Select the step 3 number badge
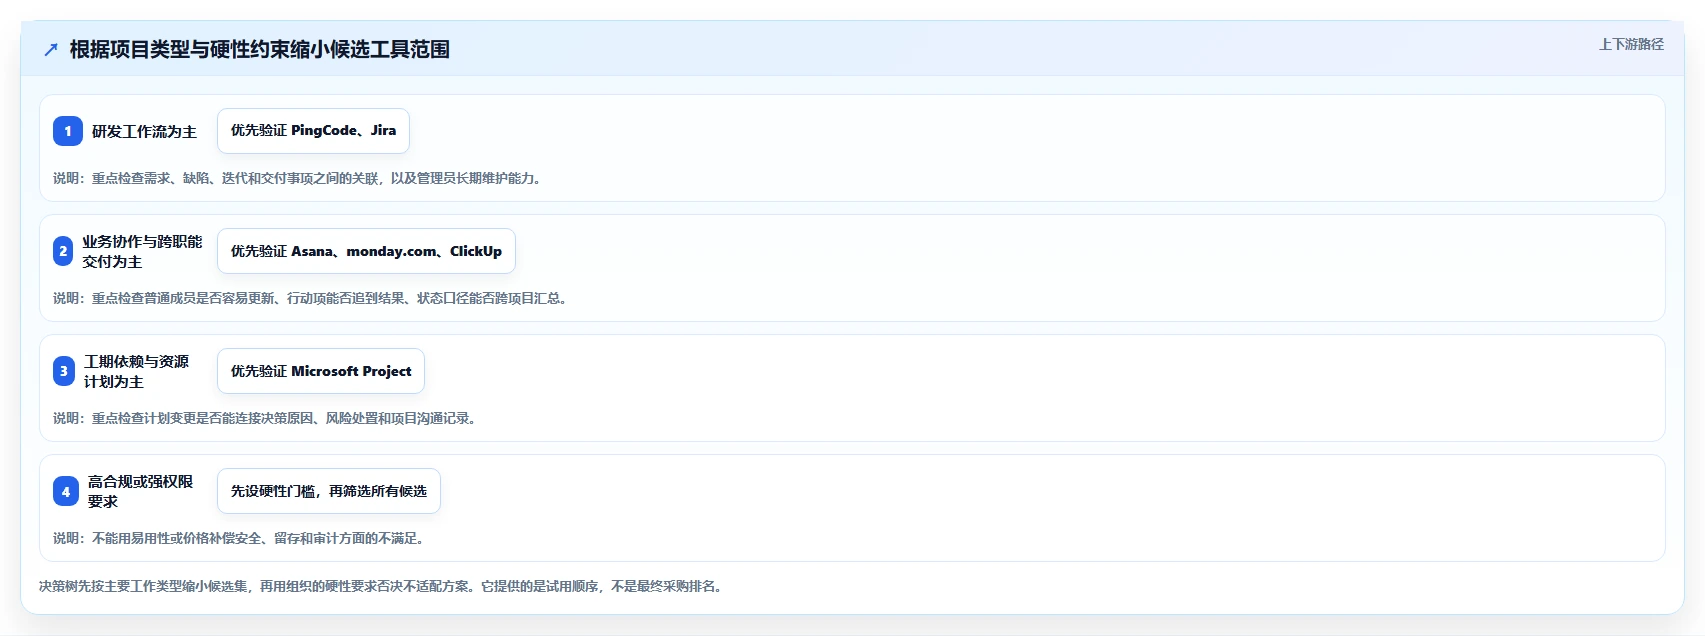Screen dimensions: 1705x636 (64, 371)
